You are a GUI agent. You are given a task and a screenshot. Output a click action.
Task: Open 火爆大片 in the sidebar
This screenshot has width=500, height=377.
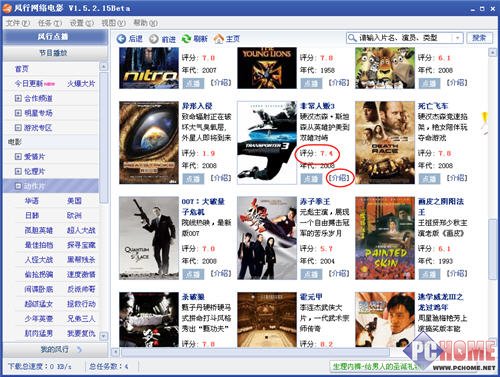[x=81, y=84]
